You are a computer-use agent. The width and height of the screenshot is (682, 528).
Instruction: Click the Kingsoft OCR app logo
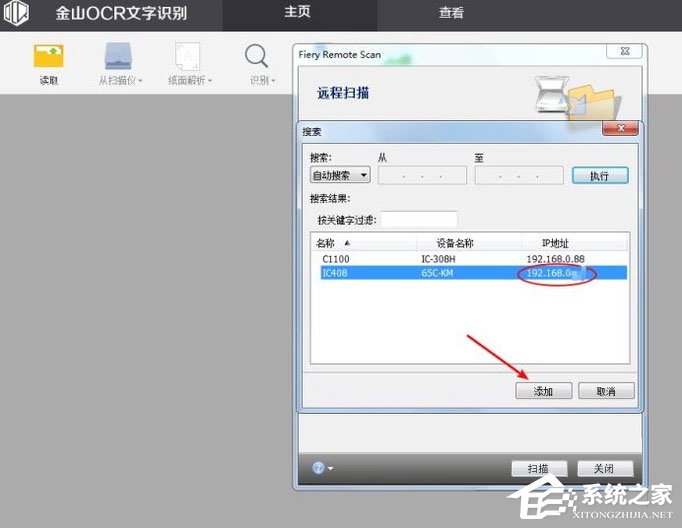22,14
